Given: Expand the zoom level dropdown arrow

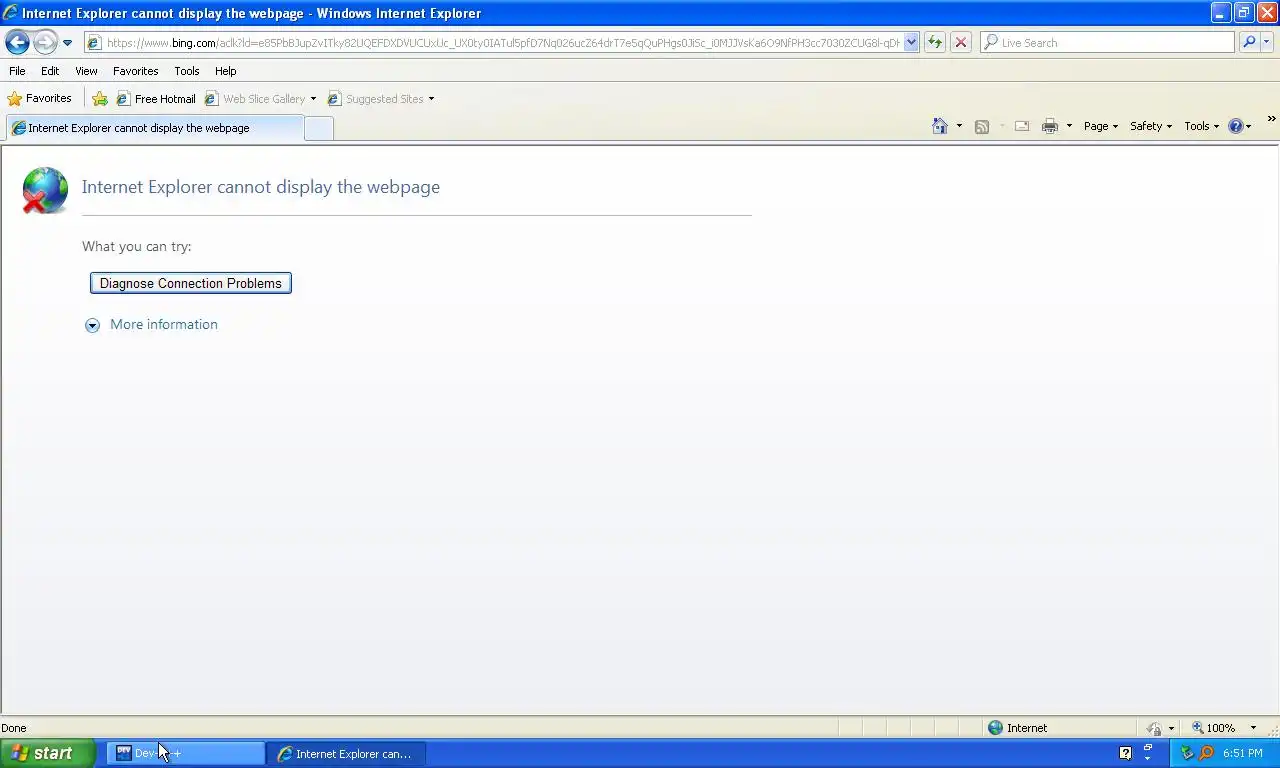Looking at the screenshot, I should [1253, 728].
